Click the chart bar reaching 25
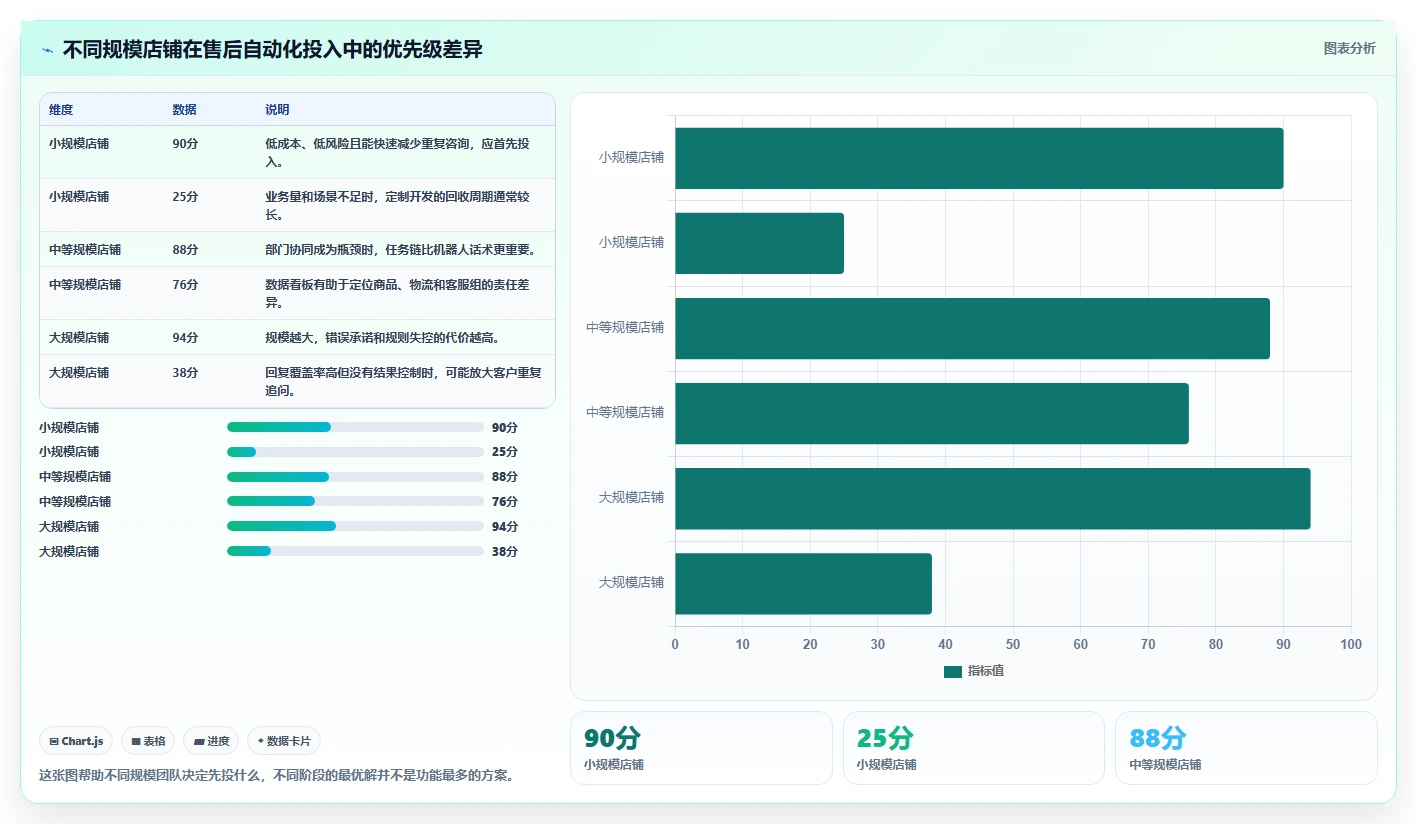This screenshot has height=824, width=1417. coord(760,243)
